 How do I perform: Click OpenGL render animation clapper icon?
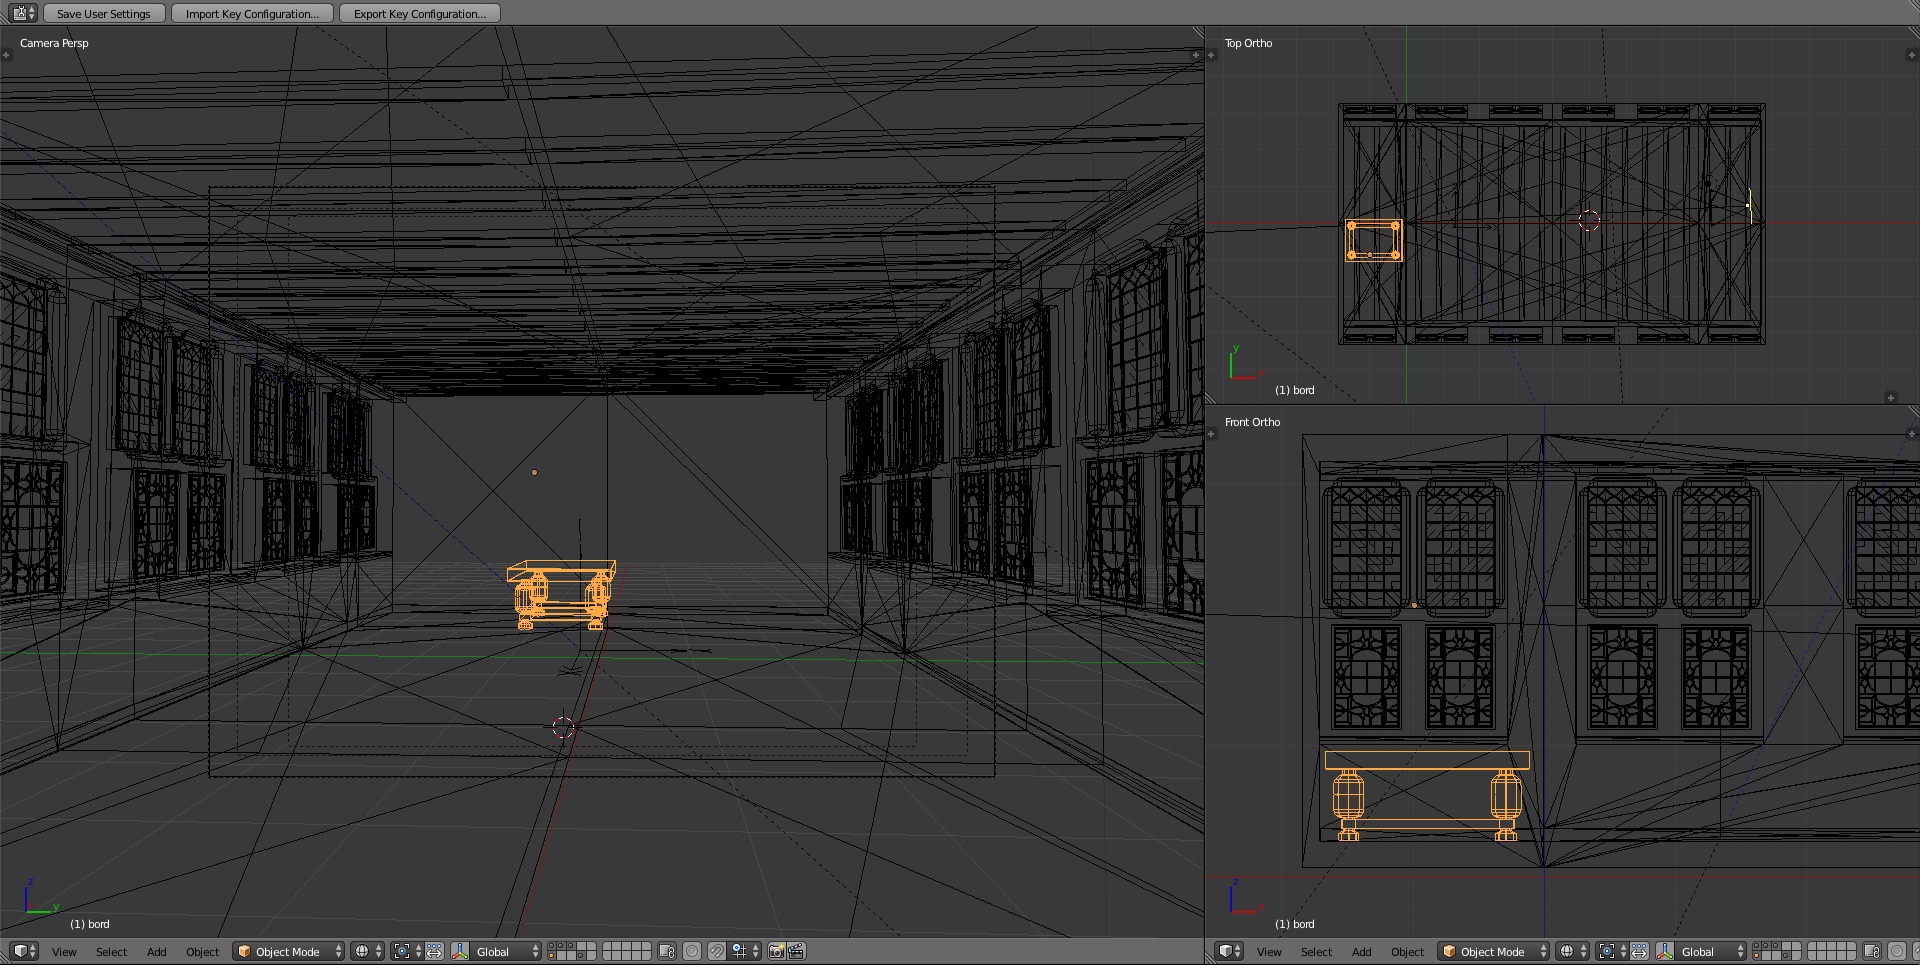click(x=796, y=951)
